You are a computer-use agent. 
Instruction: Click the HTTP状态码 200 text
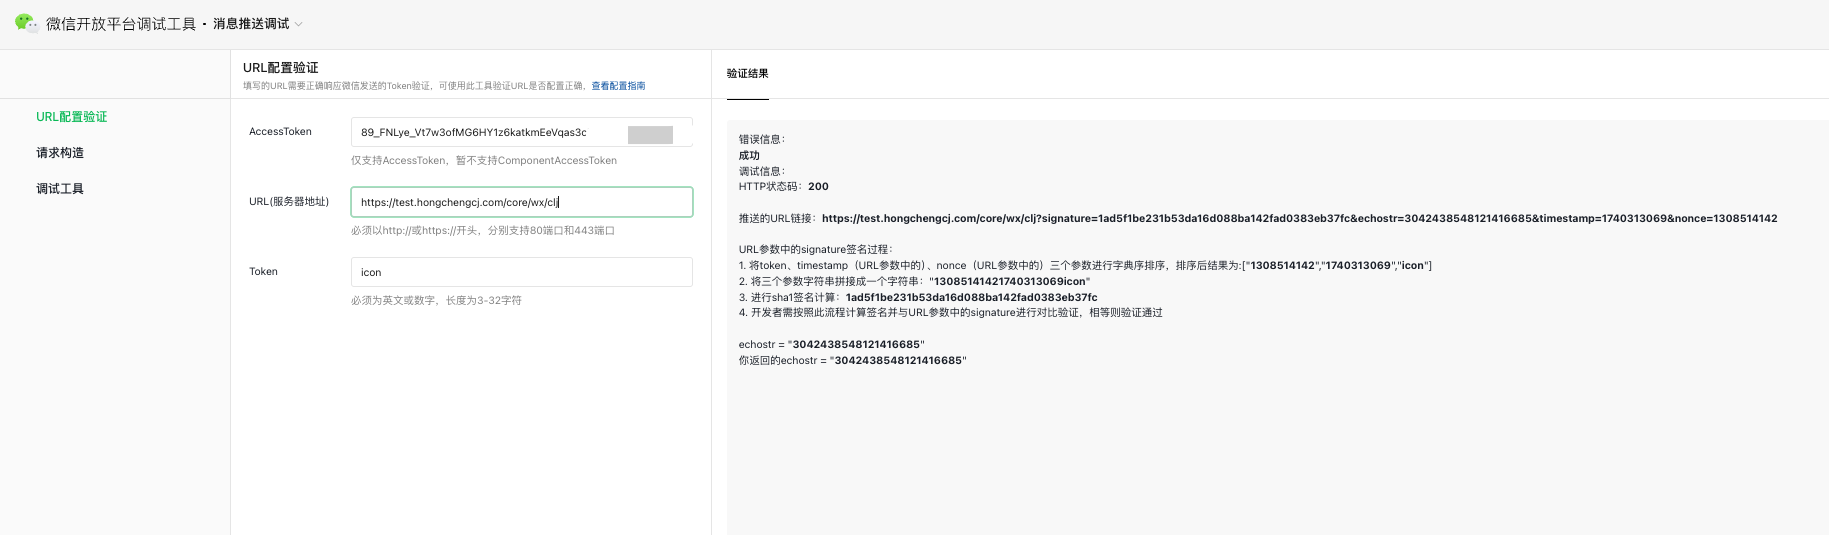coord(784,187)
